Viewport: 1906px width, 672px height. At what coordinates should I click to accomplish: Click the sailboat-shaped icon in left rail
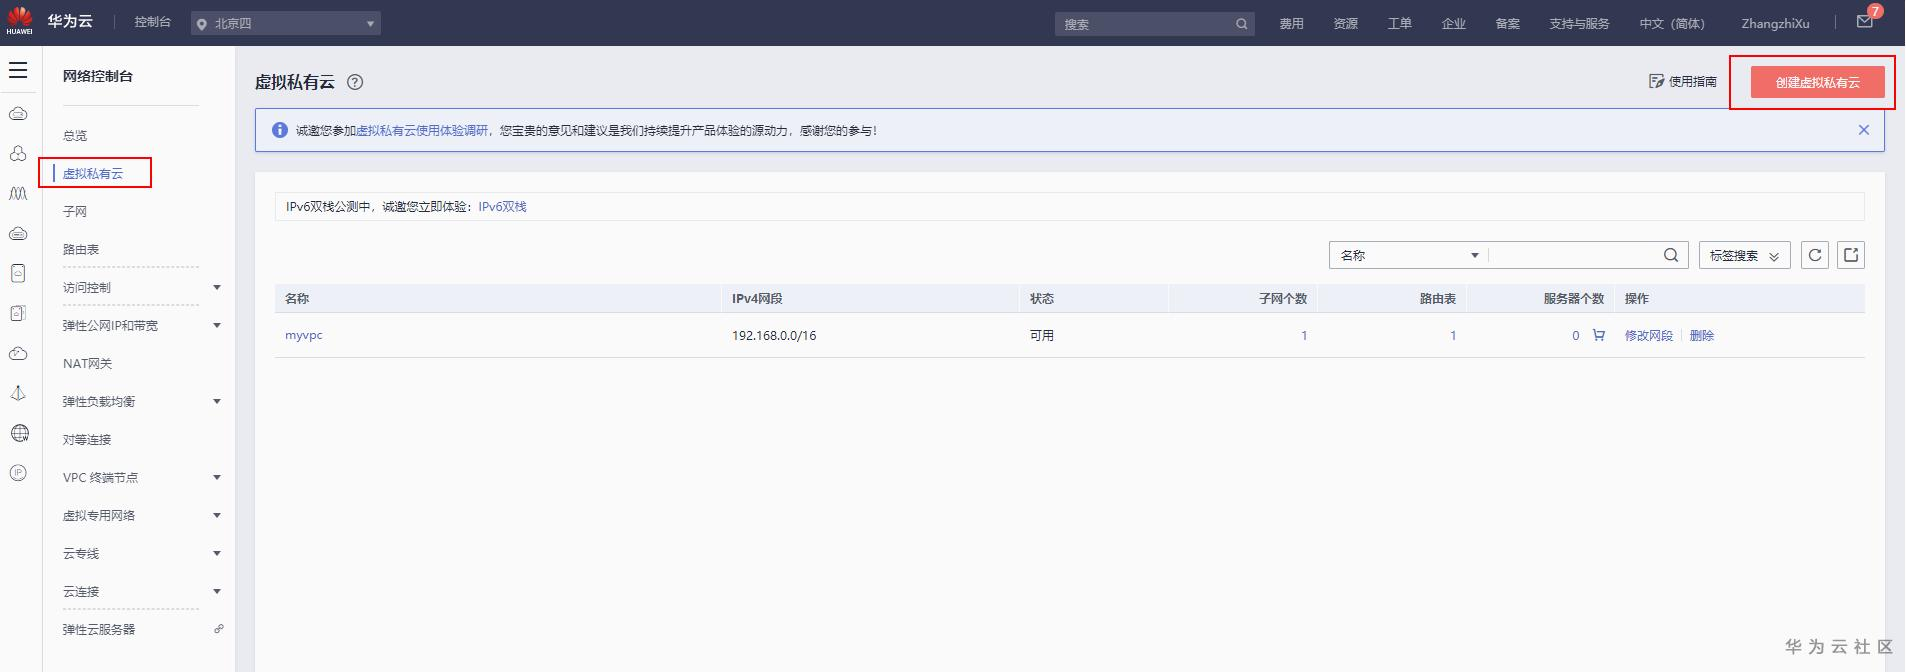(18, 393)
